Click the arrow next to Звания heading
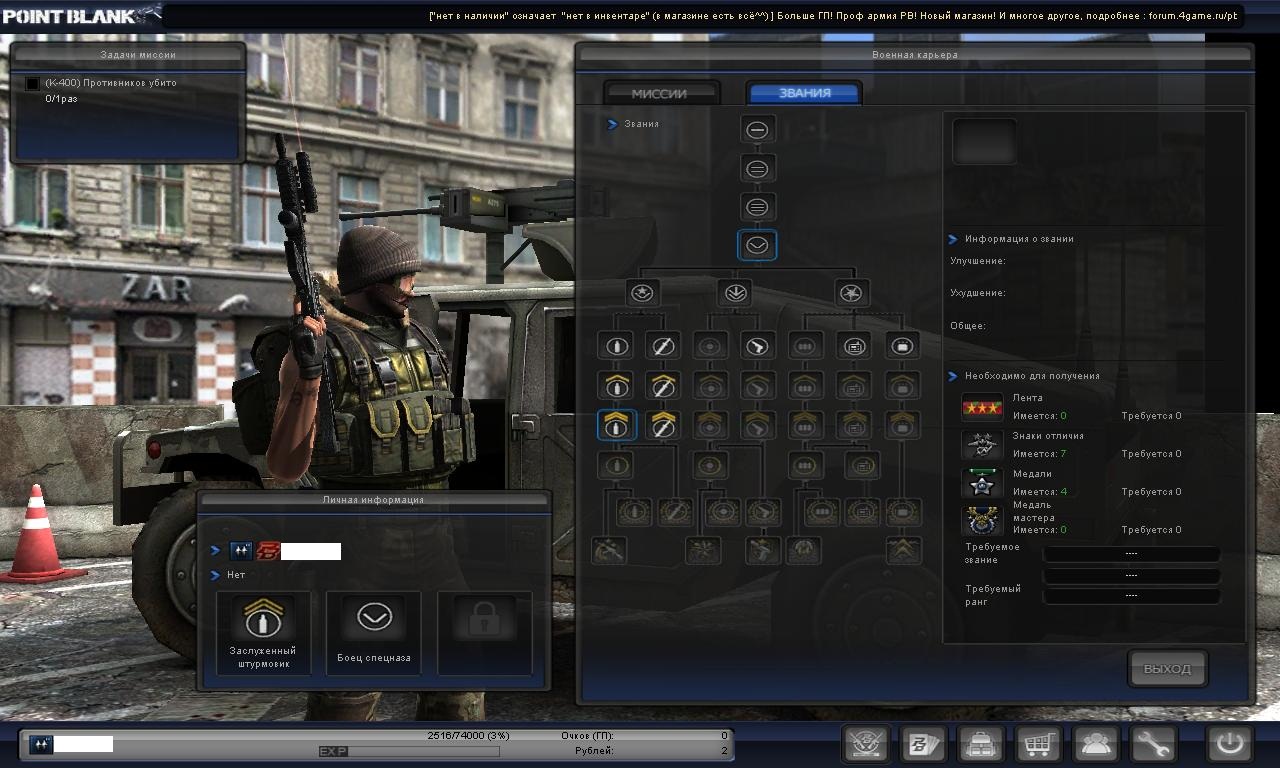The image size is (1280, 768). click(613, 124)
